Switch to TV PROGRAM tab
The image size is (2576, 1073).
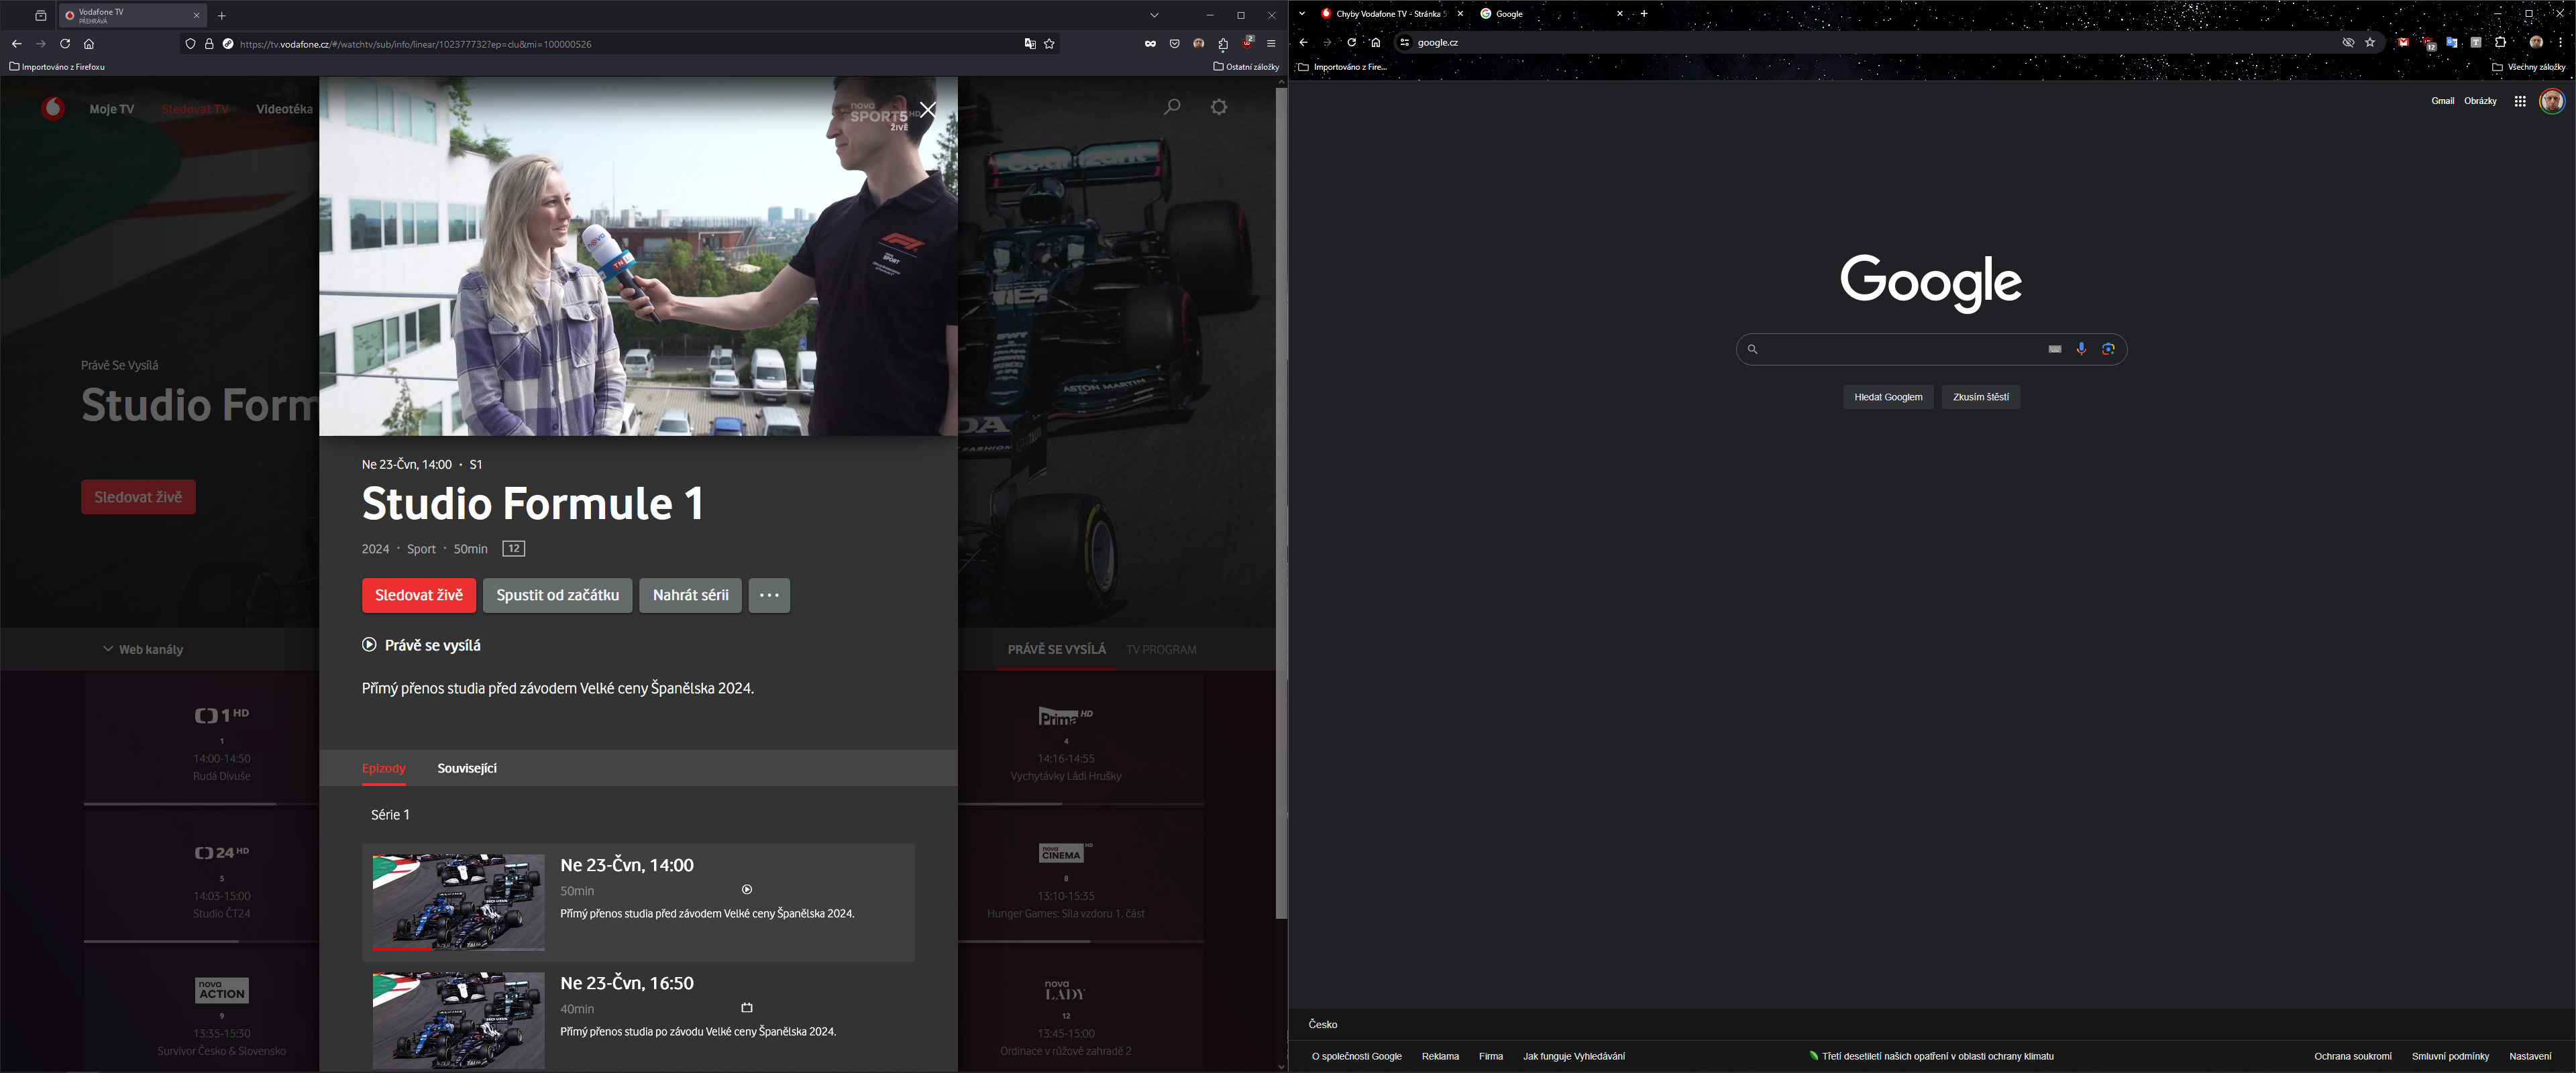coord(1161,650)
